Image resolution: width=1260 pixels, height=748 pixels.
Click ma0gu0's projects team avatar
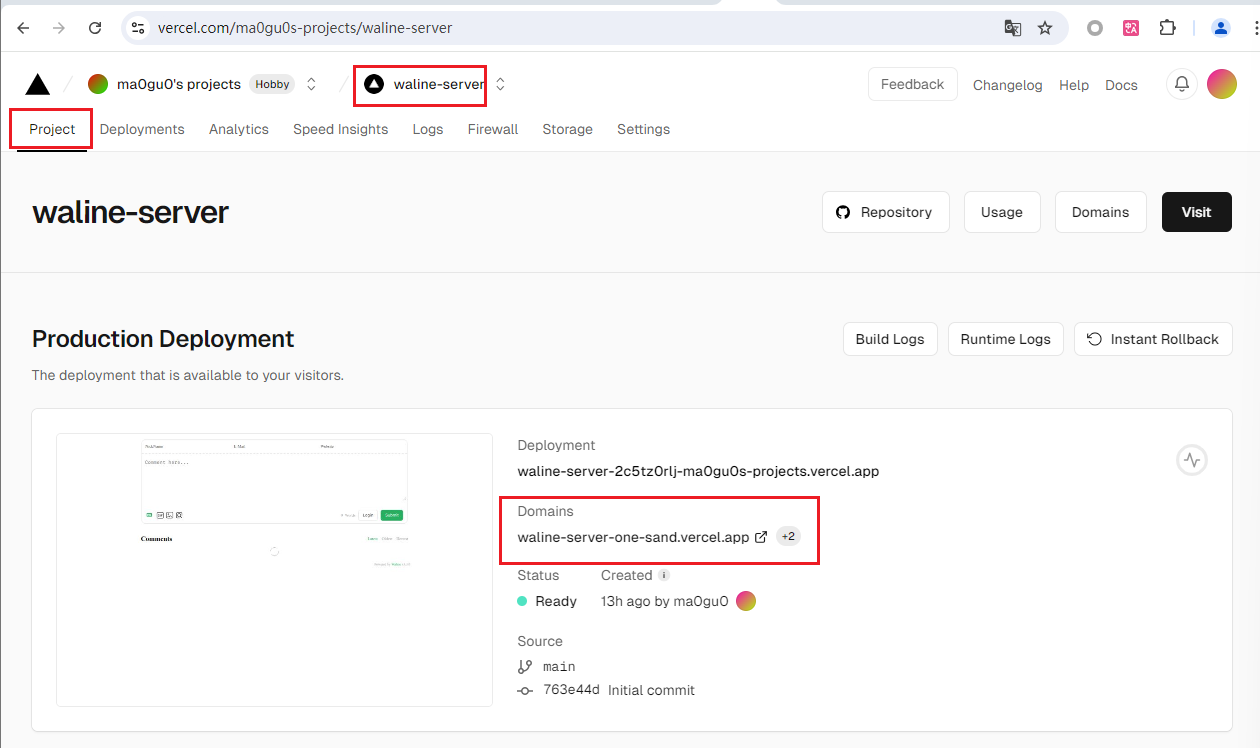coord(98,84)
